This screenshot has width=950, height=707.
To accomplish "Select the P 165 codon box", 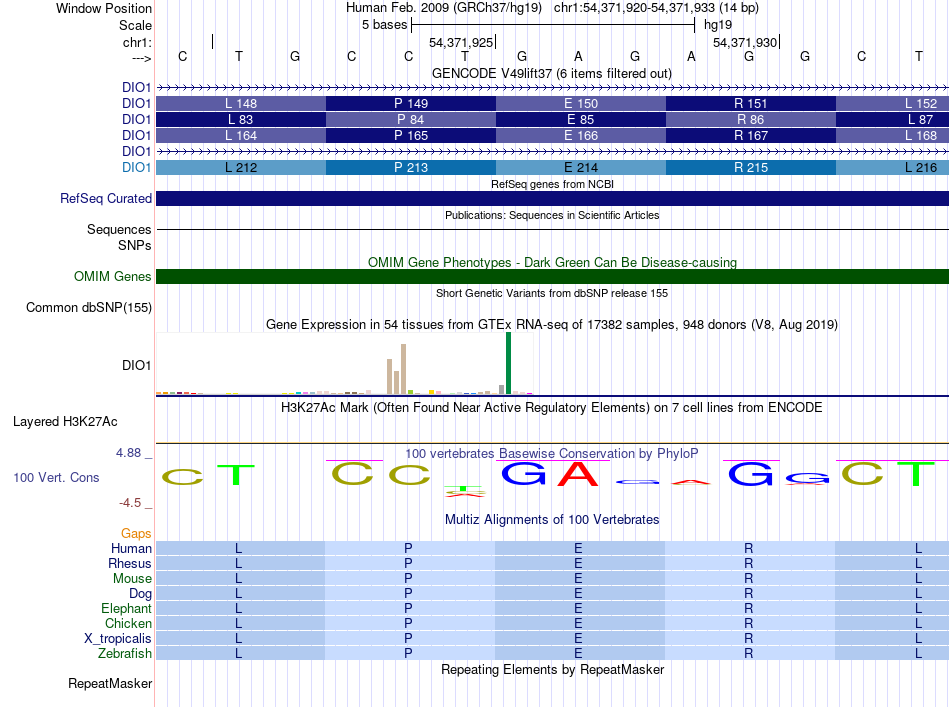I will [411, 135].
